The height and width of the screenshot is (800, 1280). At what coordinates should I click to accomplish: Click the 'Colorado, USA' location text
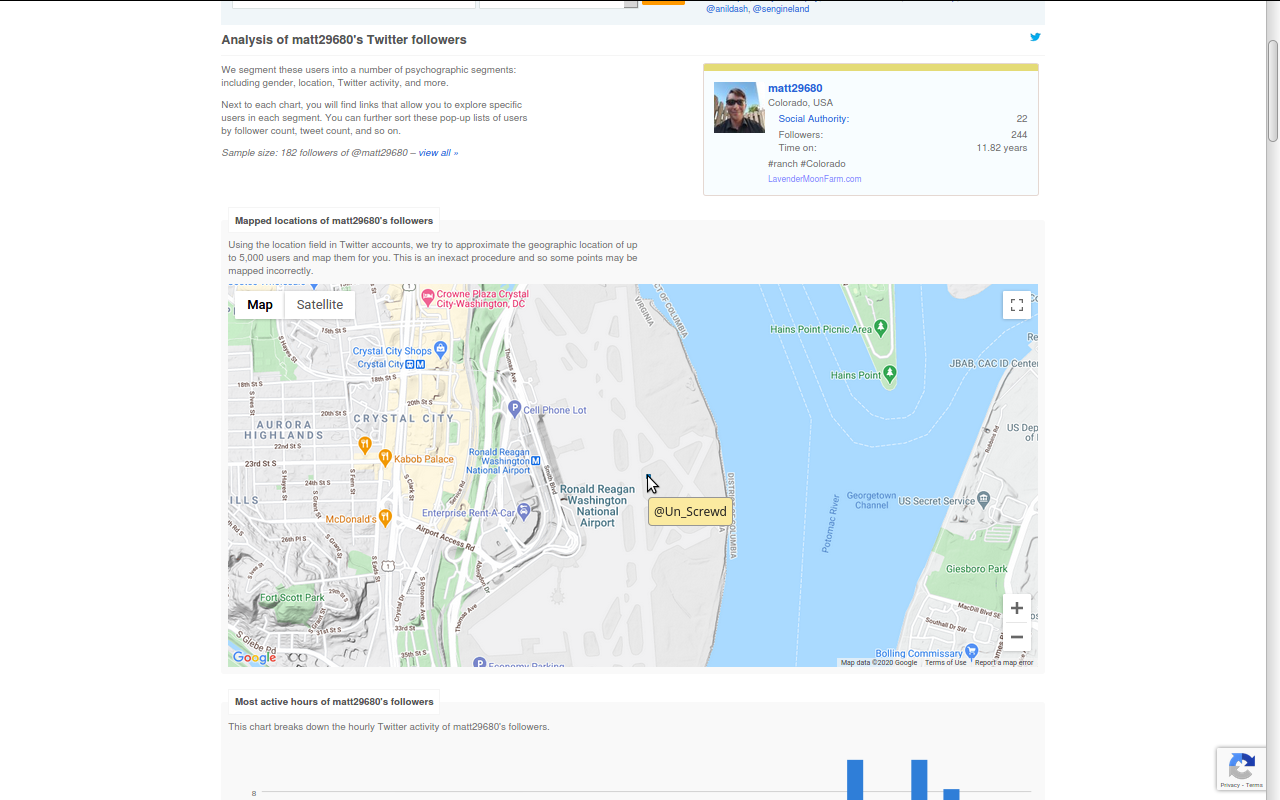[x=800, y=103]
